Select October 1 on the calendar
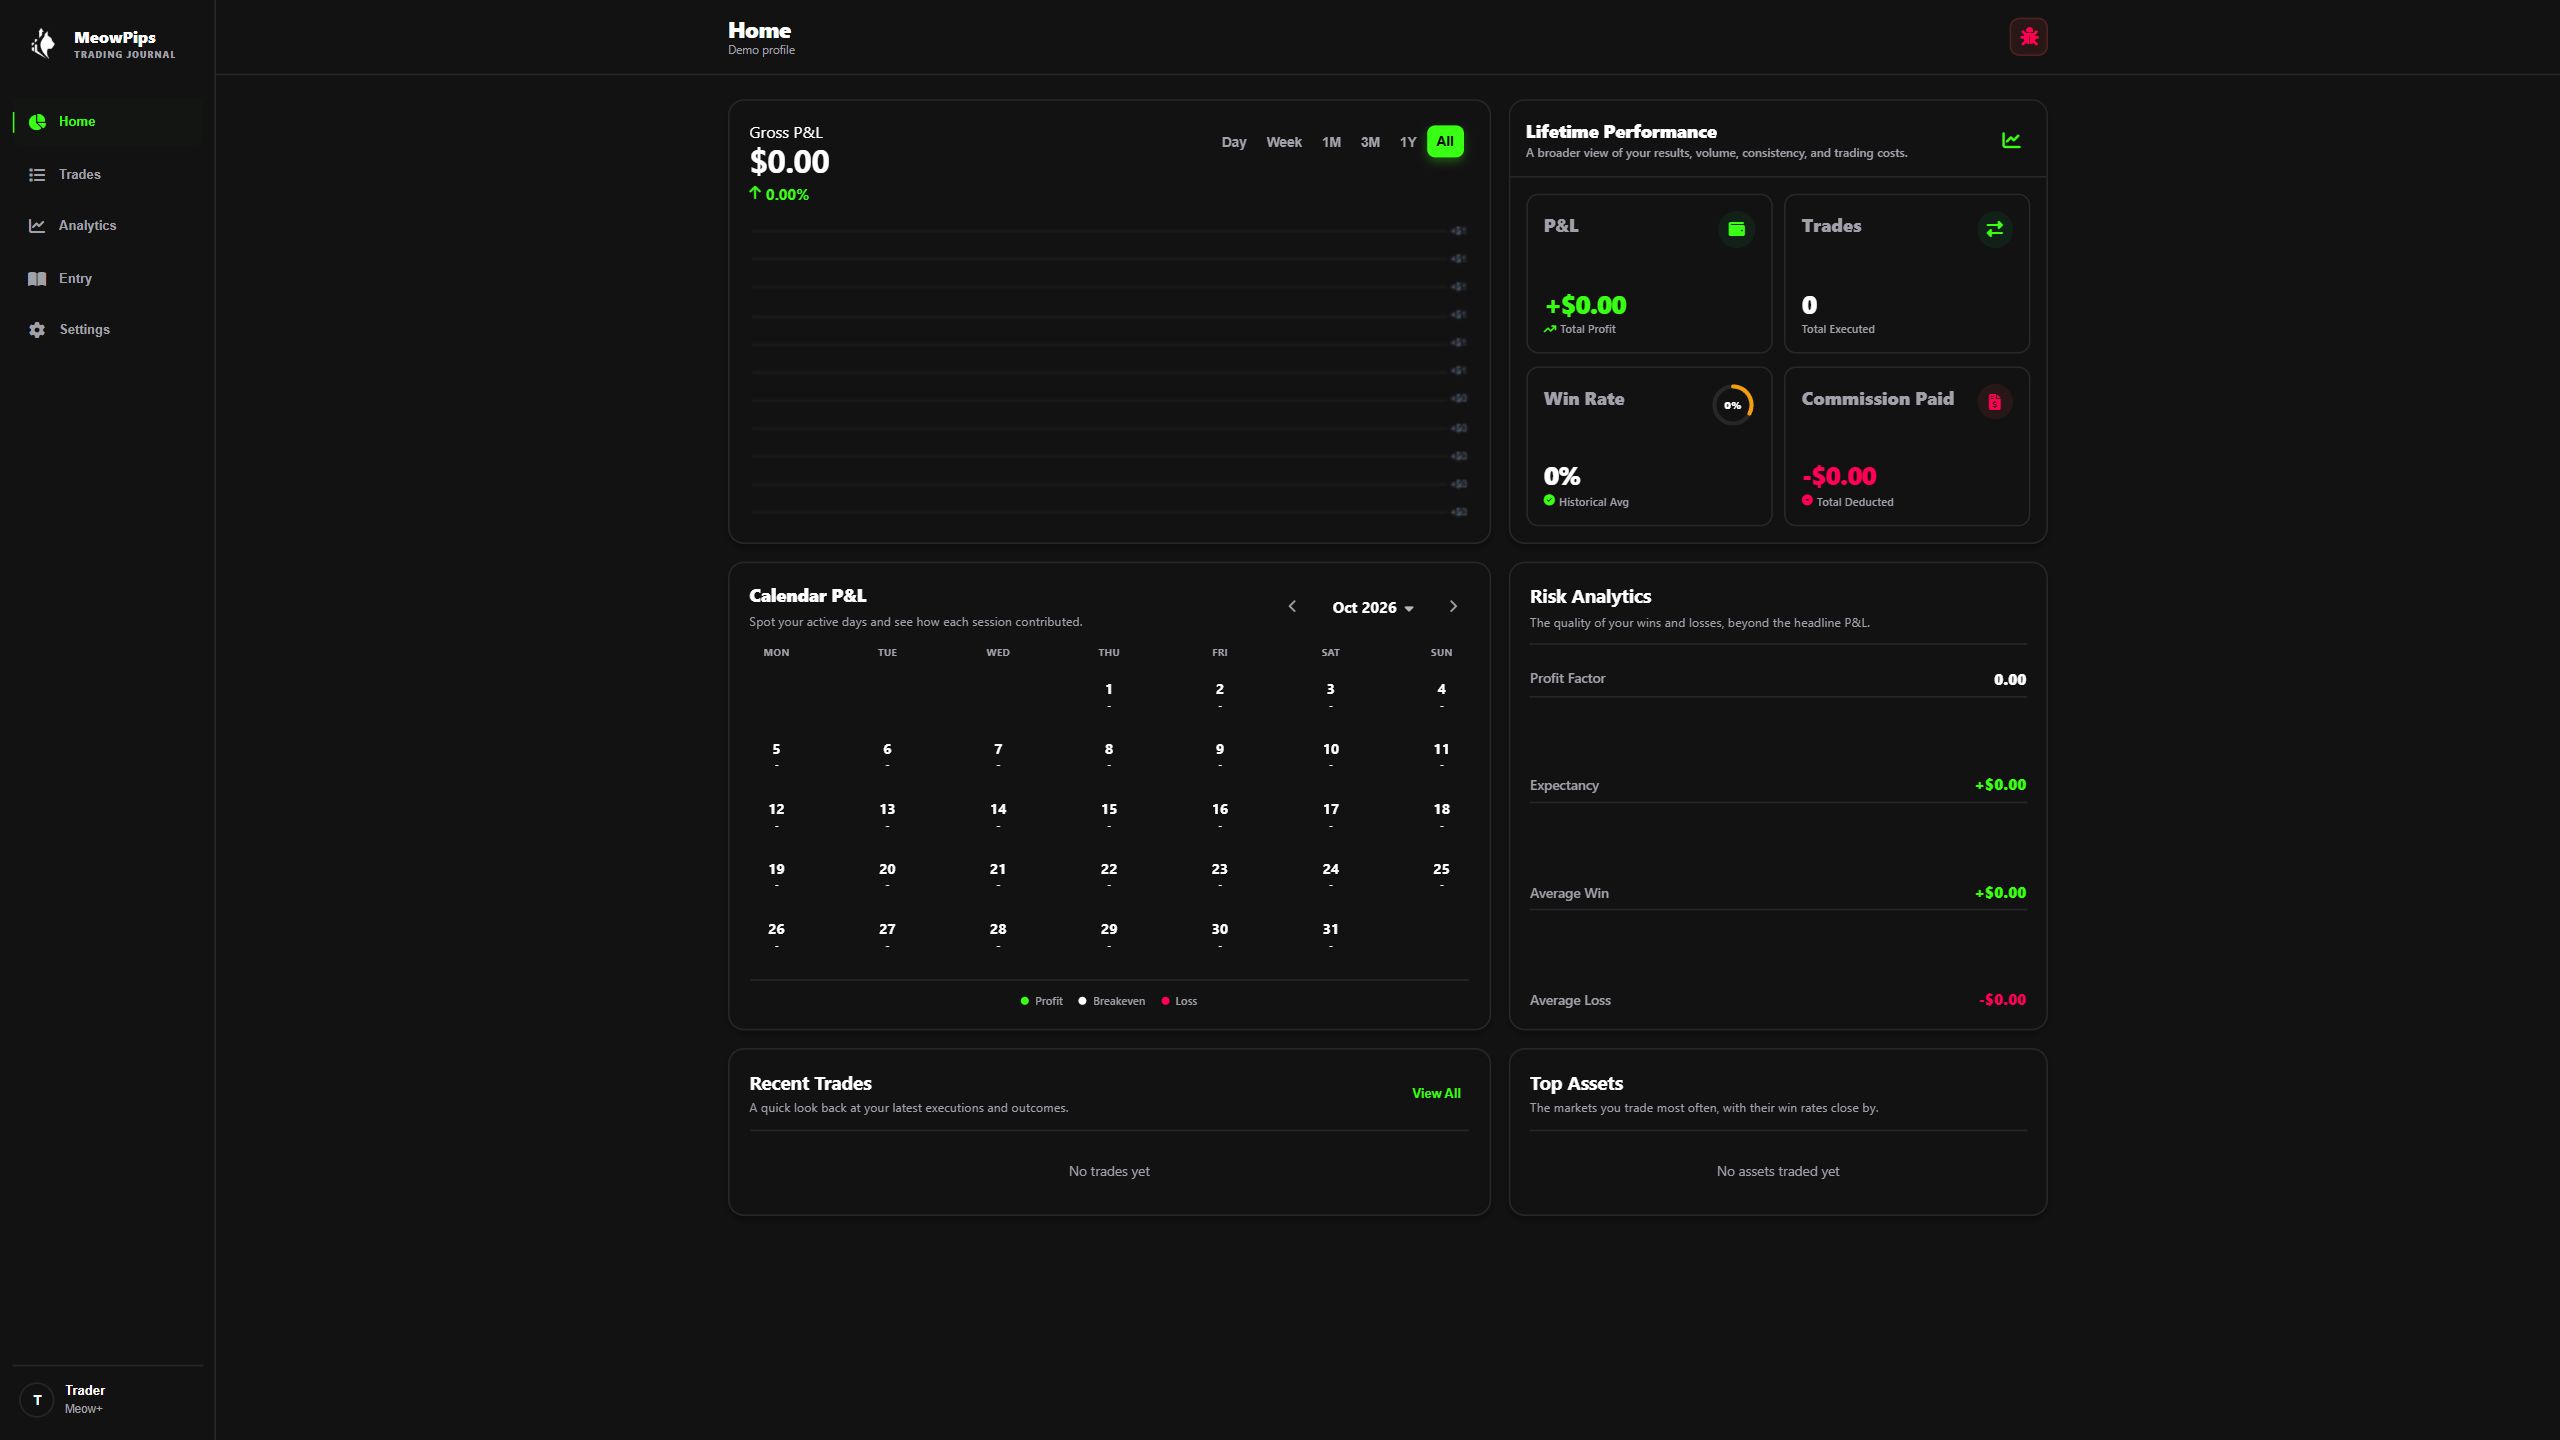Image resolution: width=2560 pixels, height=1440 pixels. tap(1109, 694)
